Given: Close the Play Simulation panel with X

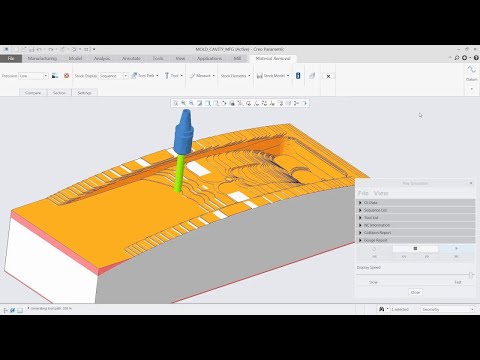Looking at the screenshot, I should click(471, 183).
